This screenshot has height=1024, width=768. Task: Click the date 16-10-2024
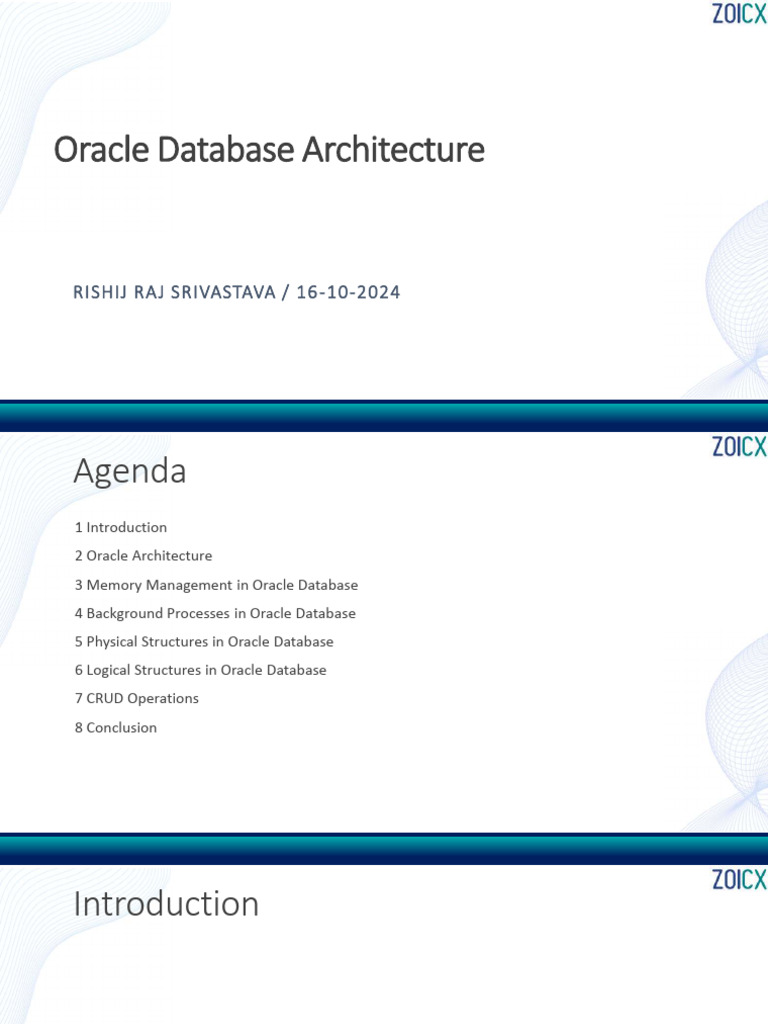click(x=348, y=293)
